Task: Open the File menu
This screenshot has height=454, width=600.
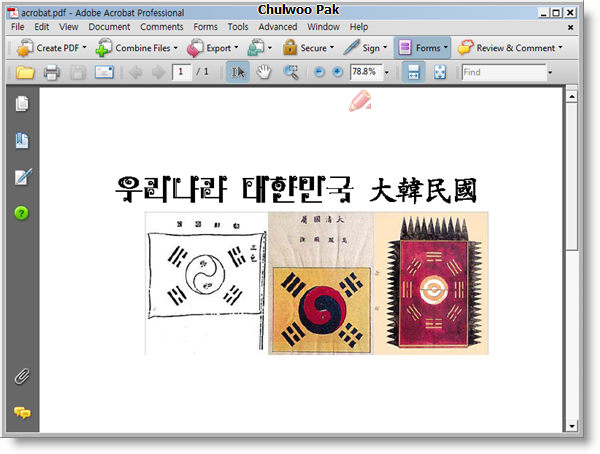Action: pyautogui.click(x=18, y=27)
